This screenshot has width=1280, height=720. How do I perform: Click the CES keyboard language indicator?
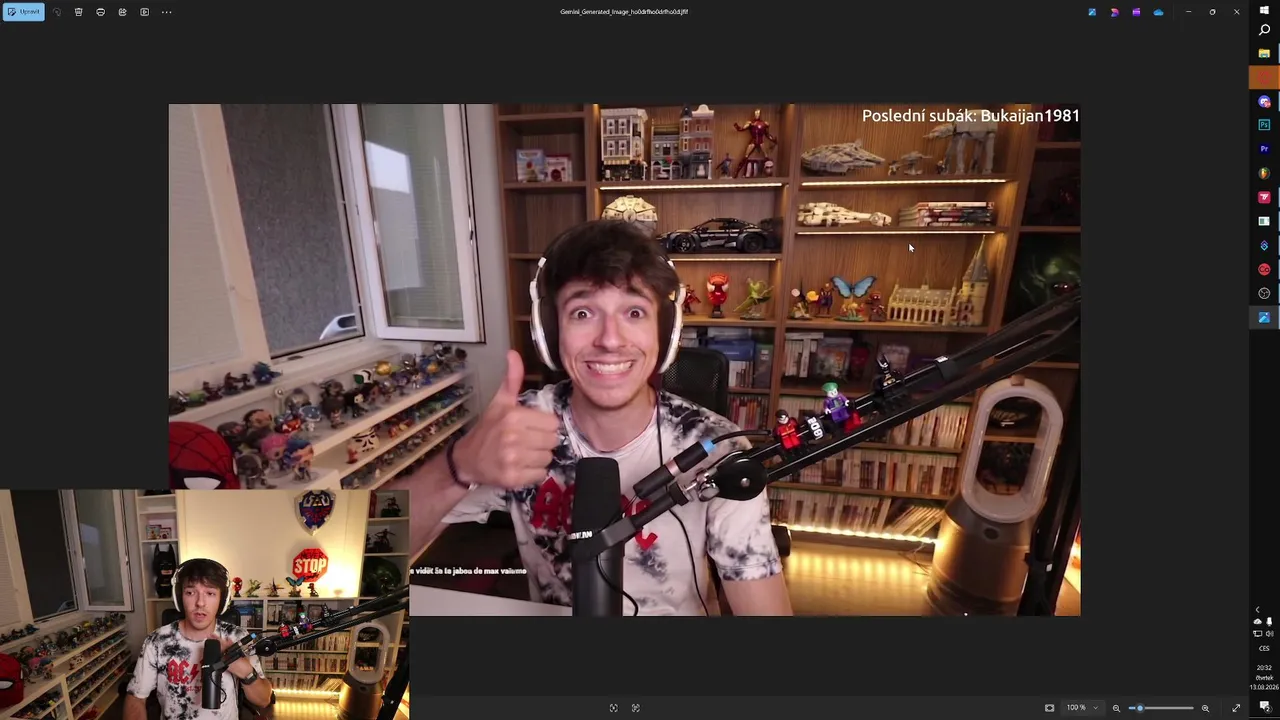1264,648
